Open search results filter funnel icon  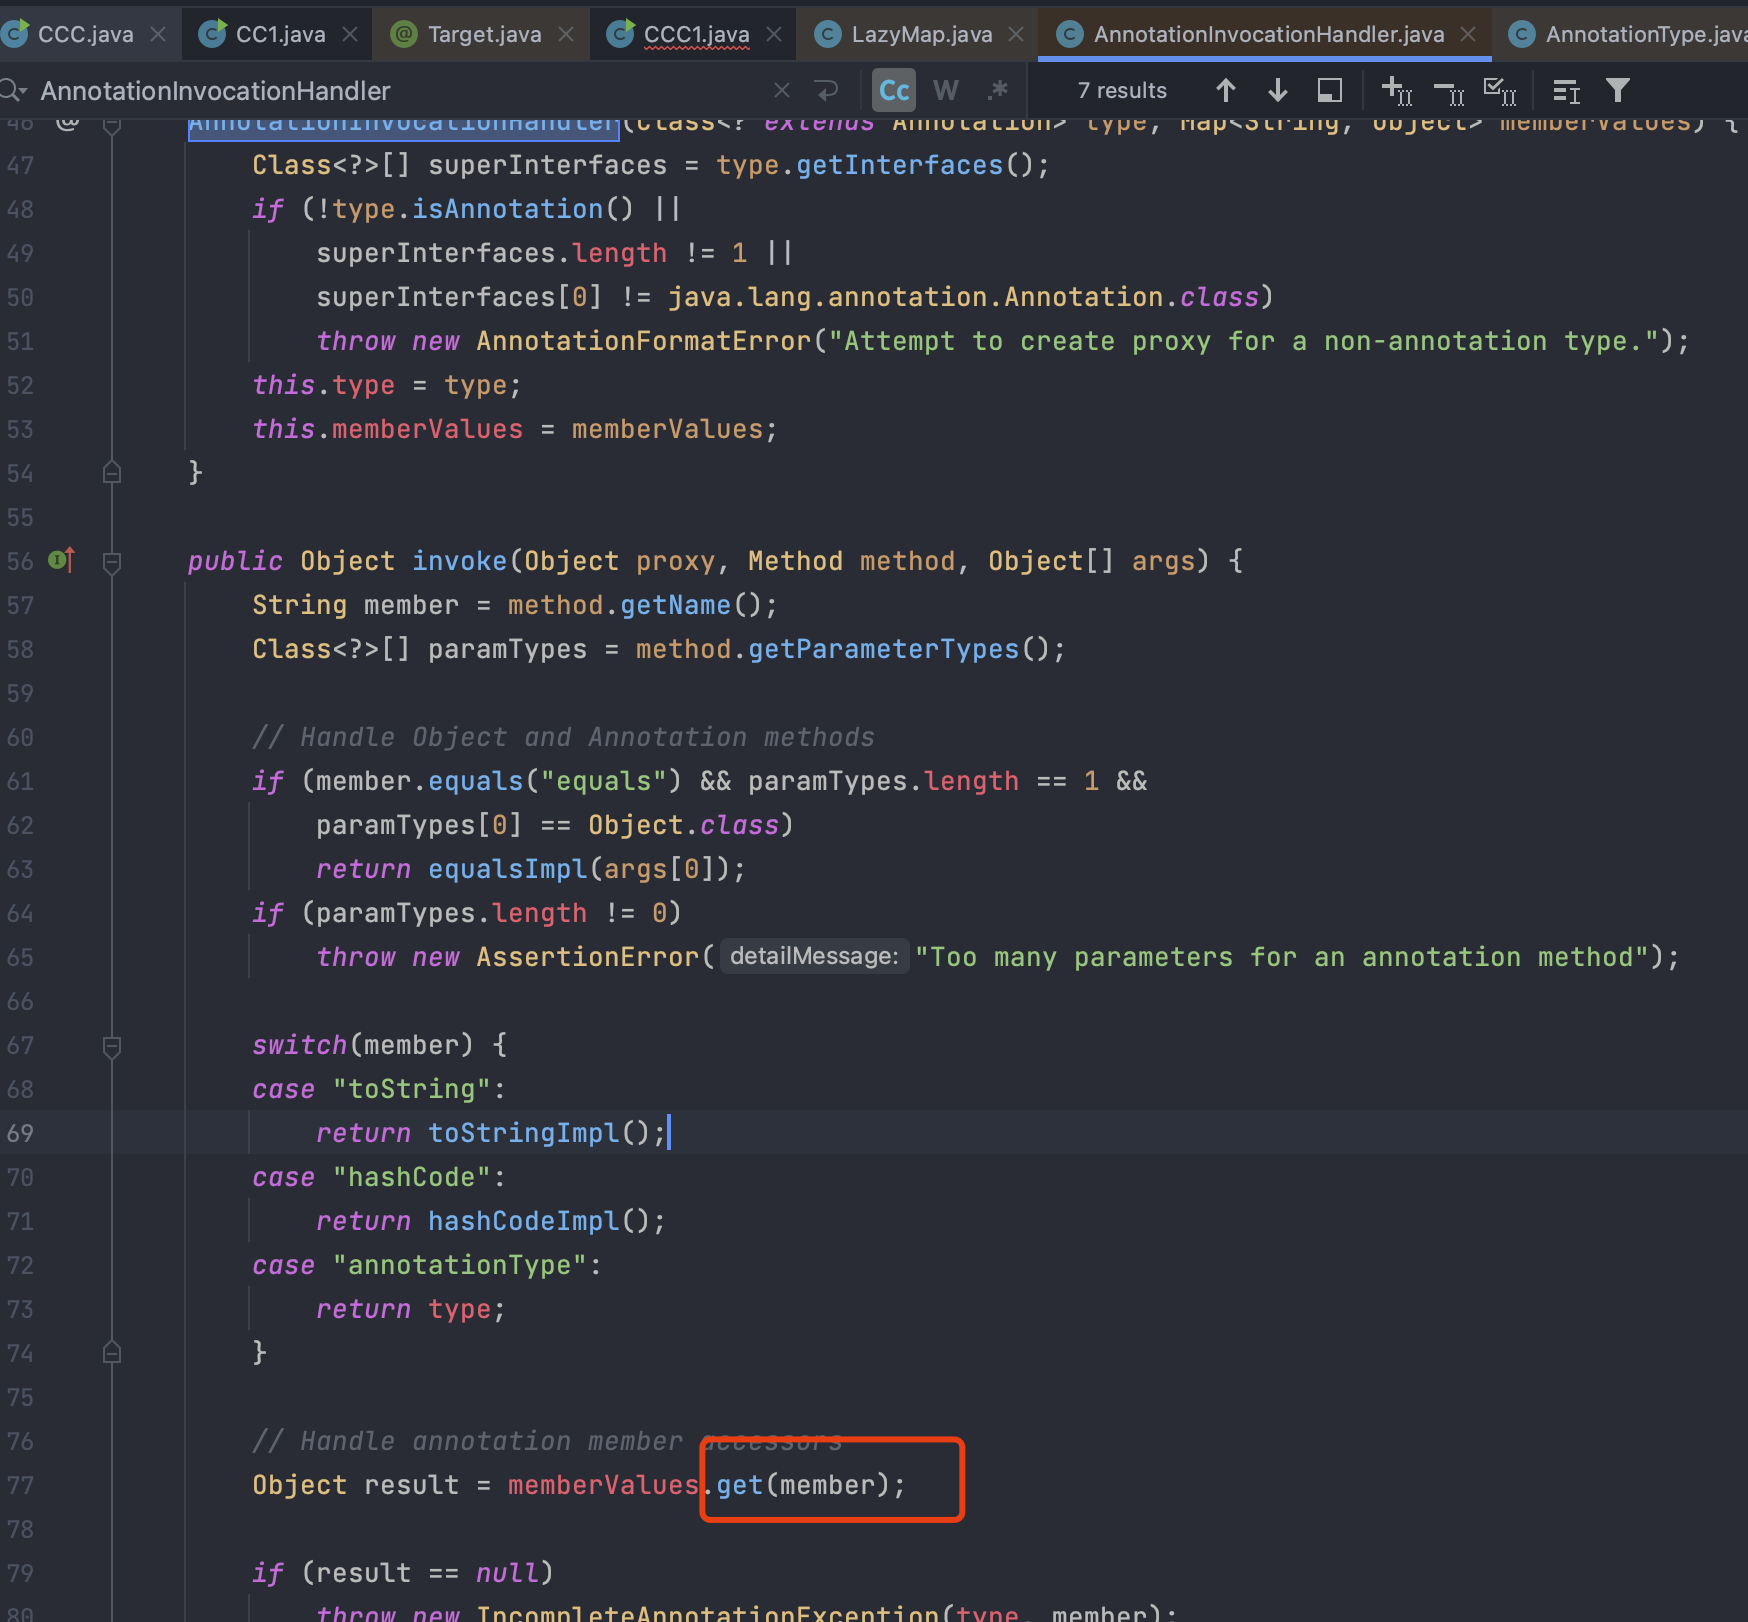(1617, 91)
